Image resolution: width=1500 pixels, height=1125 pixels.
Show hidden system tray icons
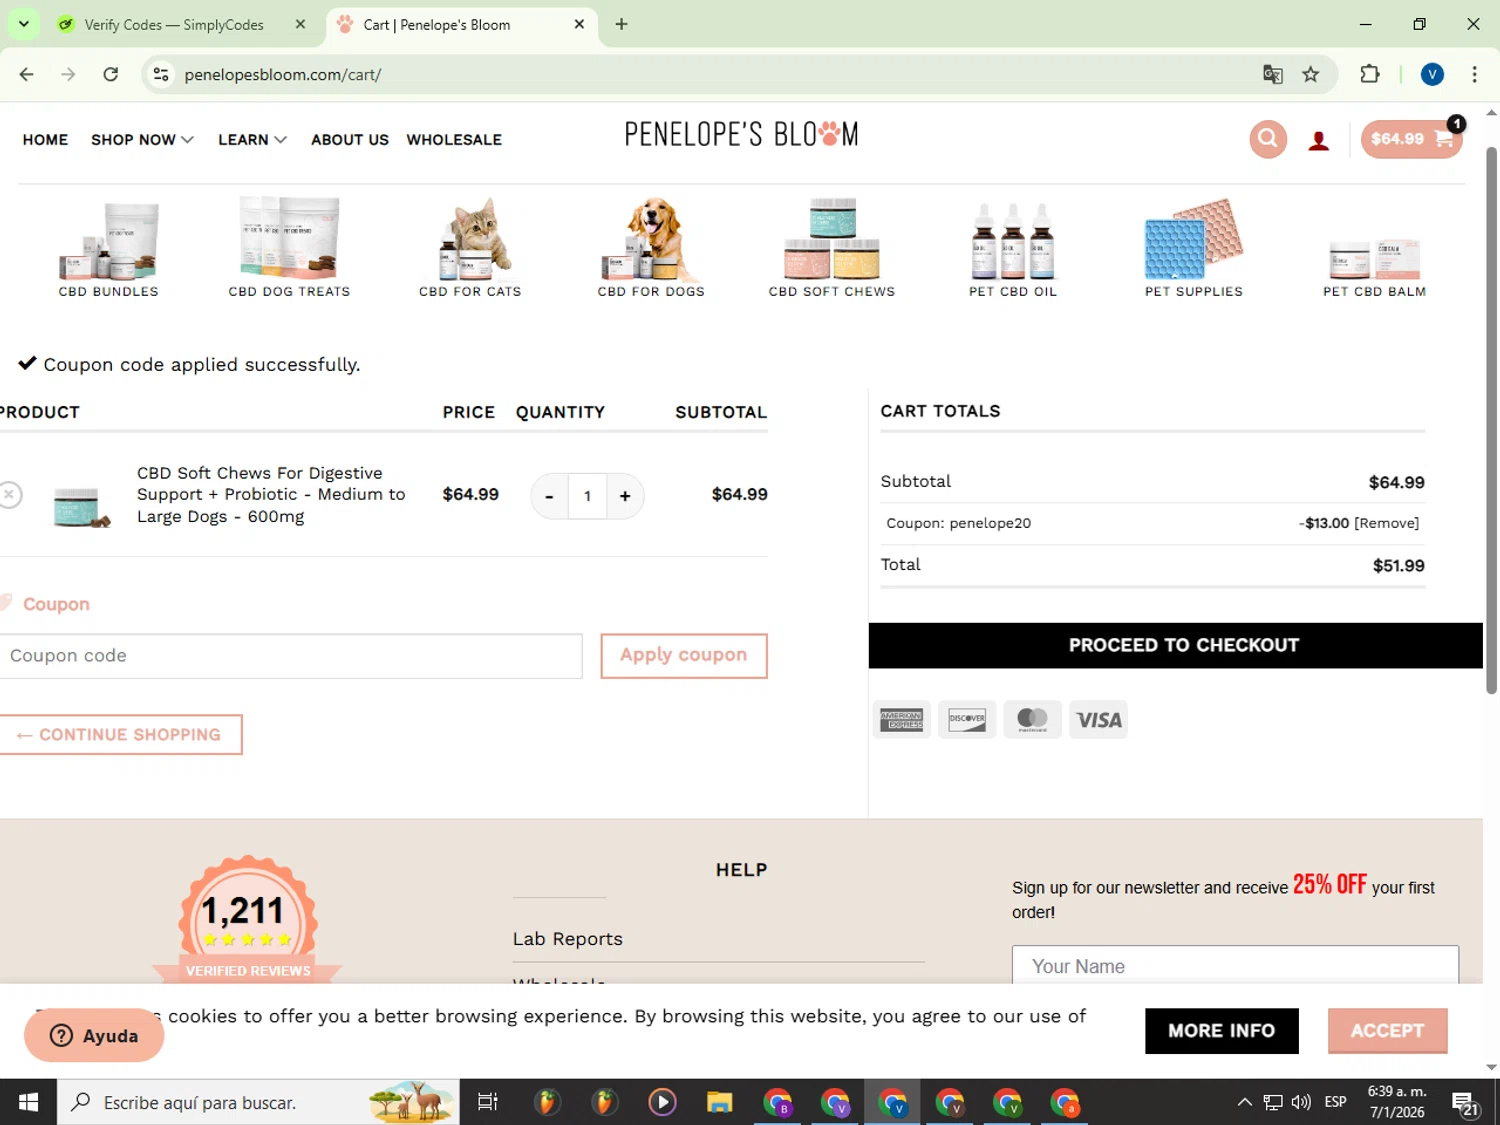pyautogui.click(x=1244, y=1102)
